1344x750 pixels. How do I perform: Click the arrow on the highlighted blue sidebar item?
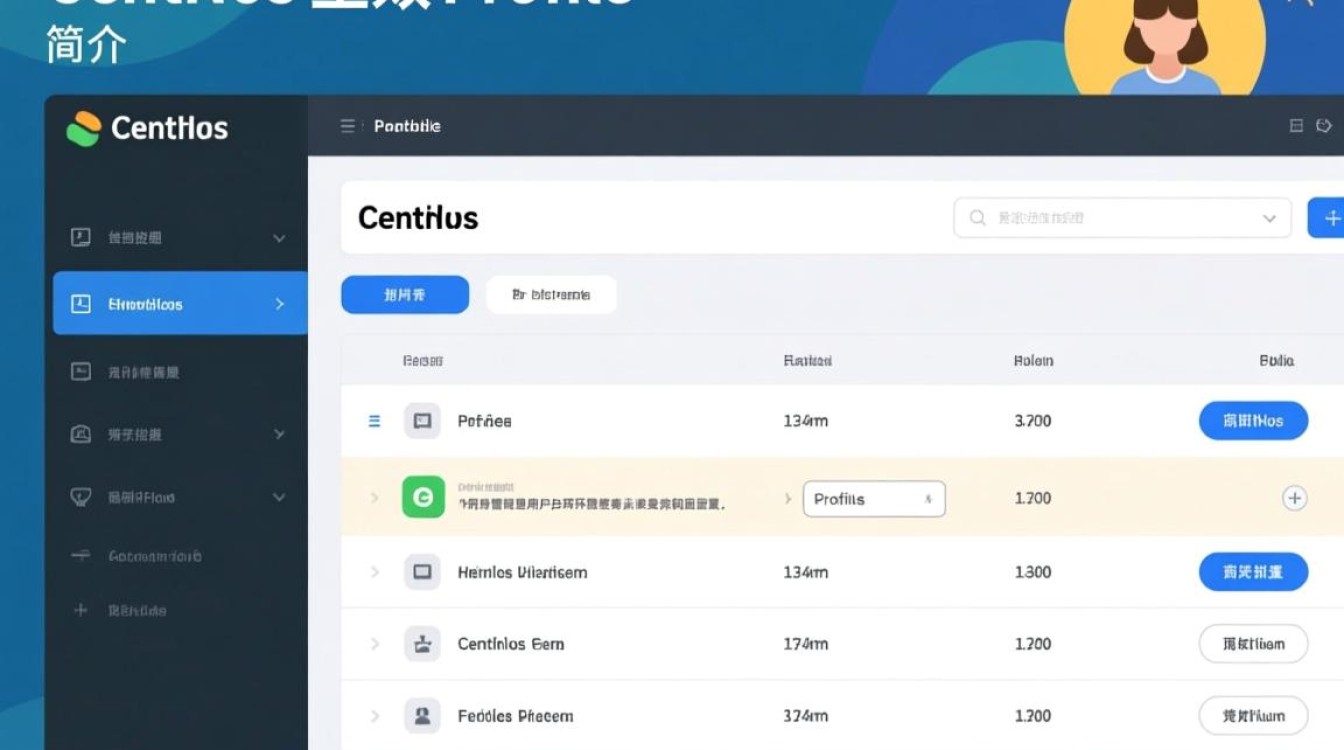point(280,304)
